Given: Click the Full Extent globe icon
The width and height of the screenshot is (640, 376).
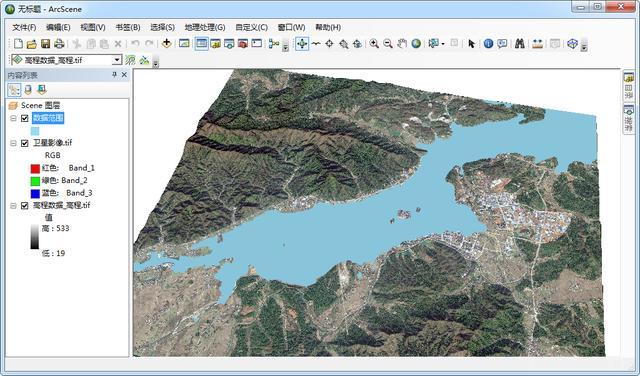Looking at the screenshot, I should 416,43.
